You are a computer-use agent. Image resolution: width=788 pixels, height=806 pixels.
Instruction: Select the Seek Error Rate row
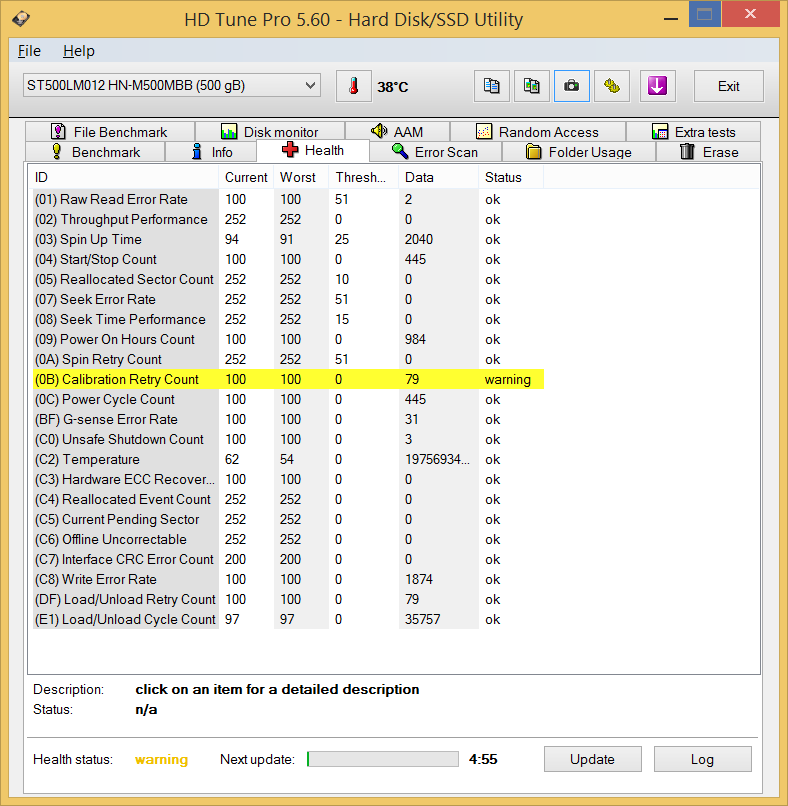click(288, 299)
